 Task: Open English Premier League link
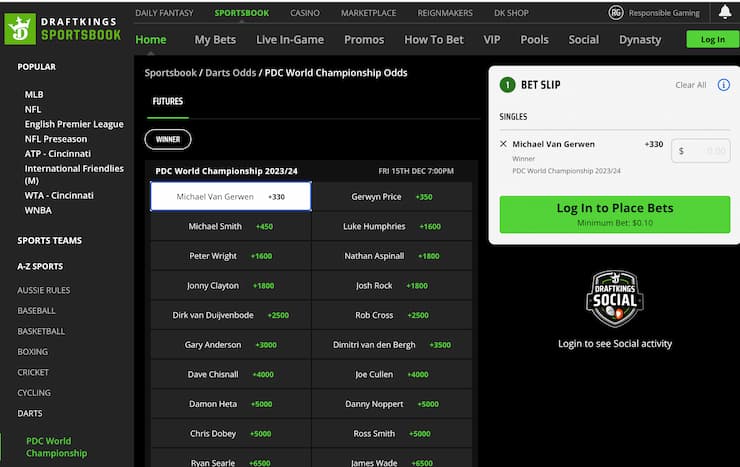[x=74, y=124]
